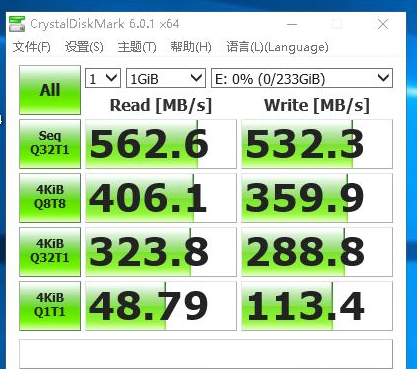The height and width of the screenshot is (369, 417).
Task: Start the Seq Q32T1 test
Action: pyautogui.click(x=50, y=144)
